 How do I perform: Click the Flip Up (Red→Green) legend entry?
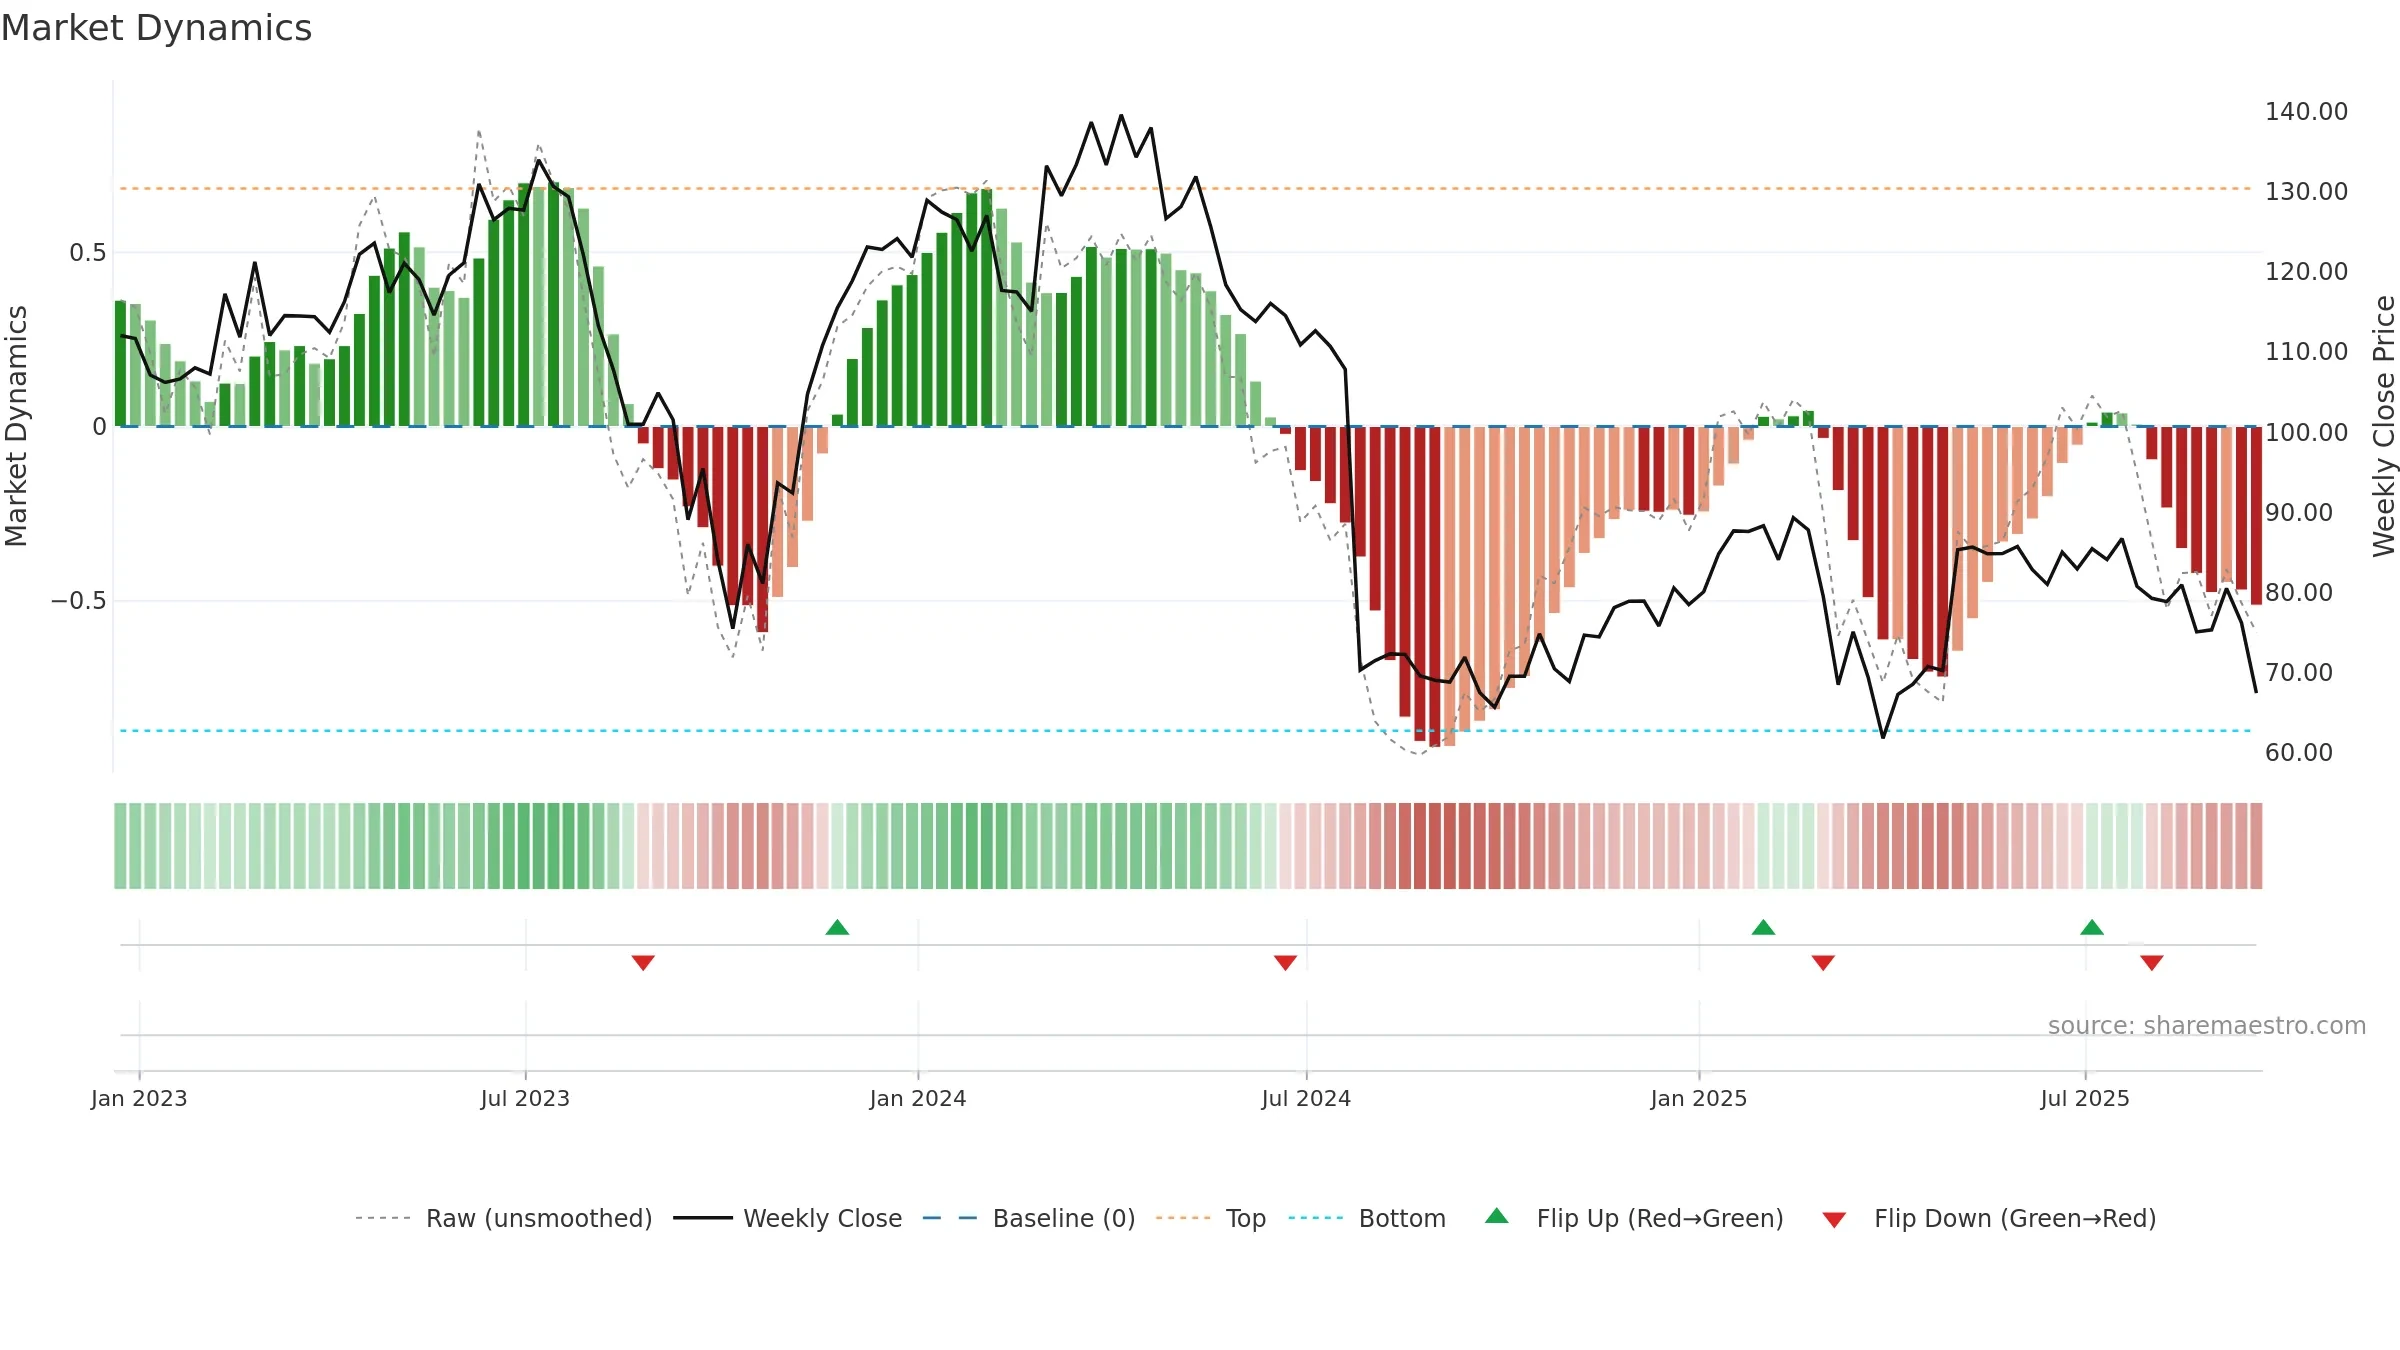pos(1635,1218)
